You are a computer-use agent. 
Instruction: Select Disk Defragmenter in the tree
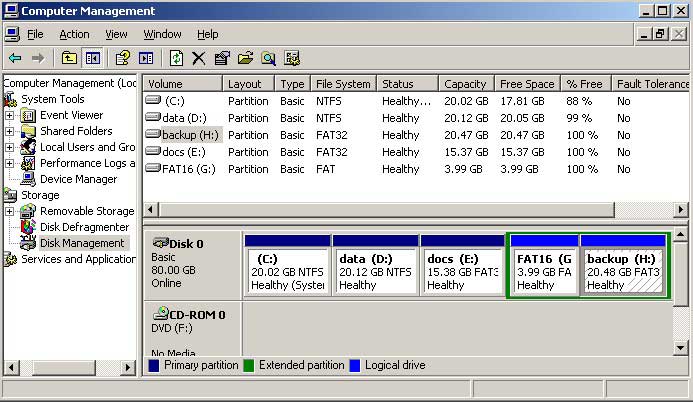(82, 227)
